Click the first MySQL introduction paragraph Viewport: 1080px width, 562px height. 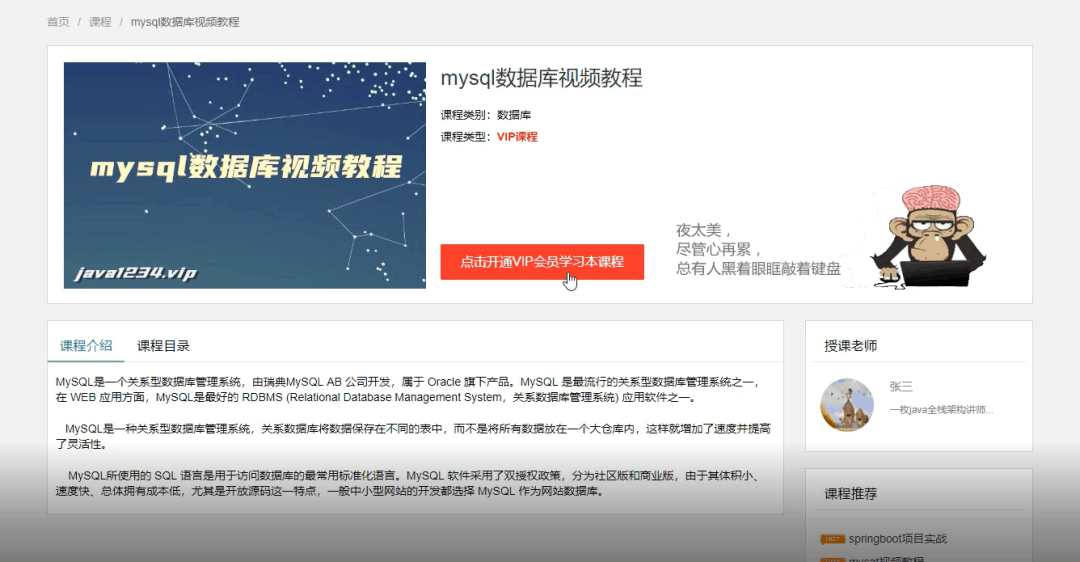tap(408, 390)
